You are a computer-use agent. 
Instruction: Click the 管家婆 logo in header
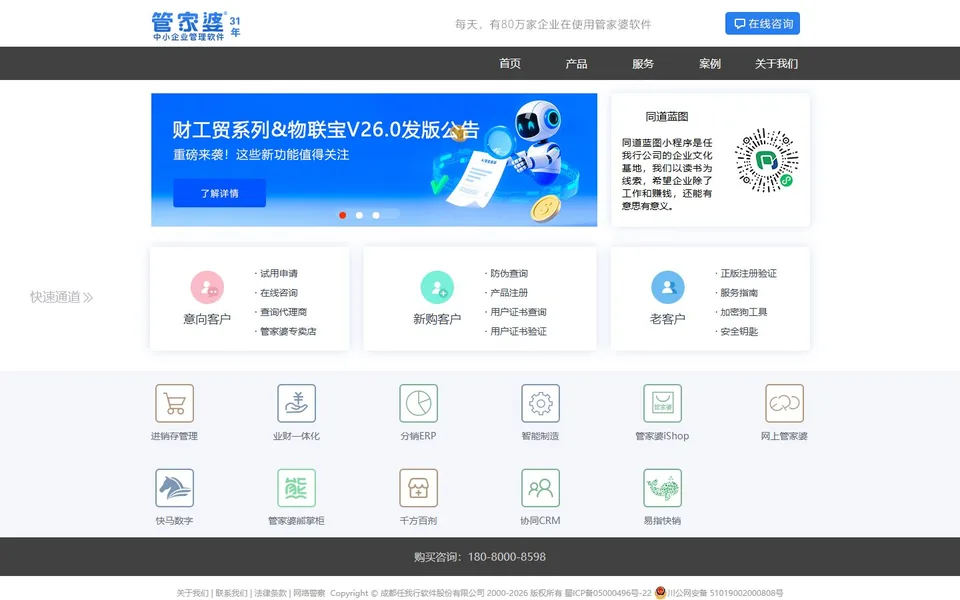pyautogui.click(x=196, y=26)
